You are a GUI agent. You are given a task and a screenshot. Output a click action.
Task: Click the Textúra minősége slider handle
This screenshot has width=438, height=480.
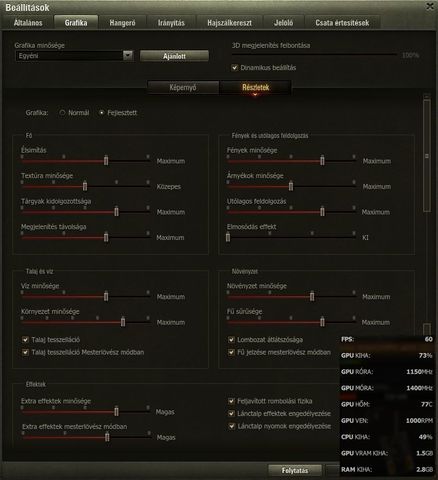pos(85,186)
